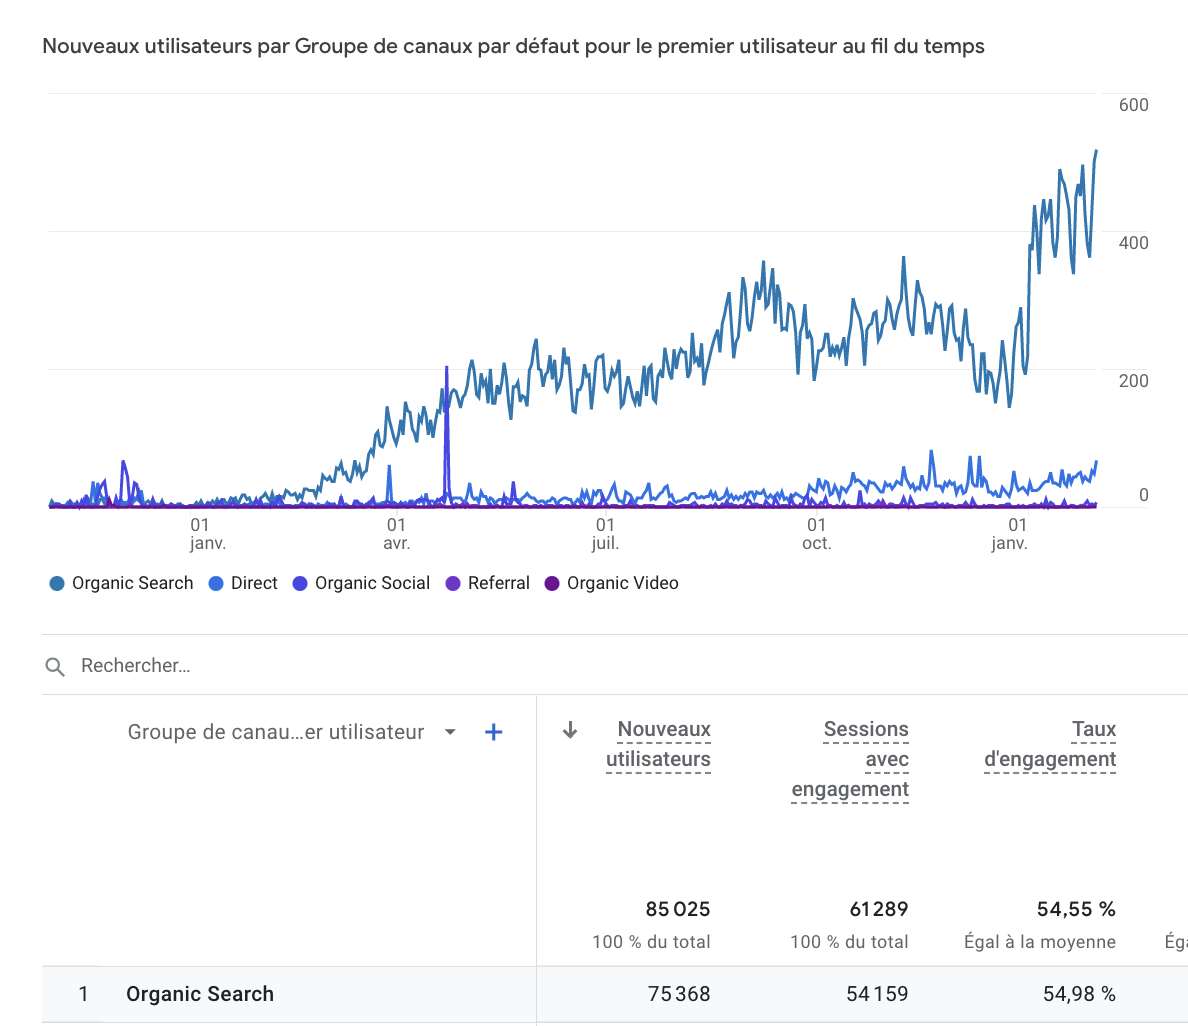Click the 85 025 total new users value
Image resolution: width=1188 pixels, height=1026 pixels.
[x=678, y=909]
